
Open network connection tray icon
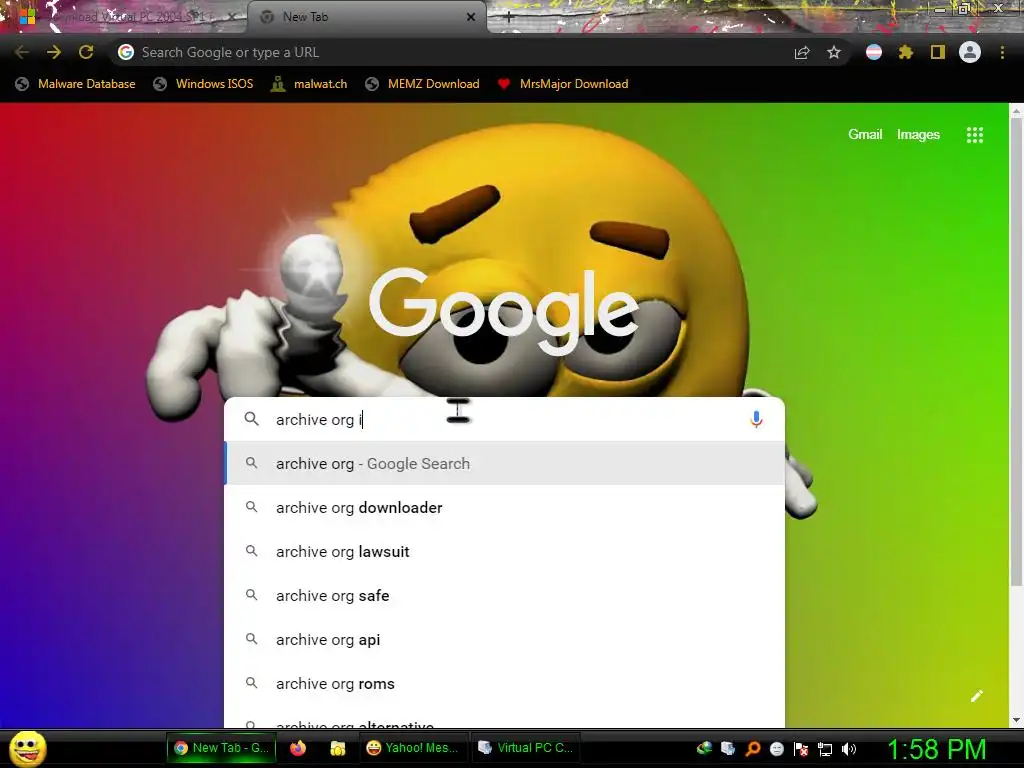tap(825, 749)
